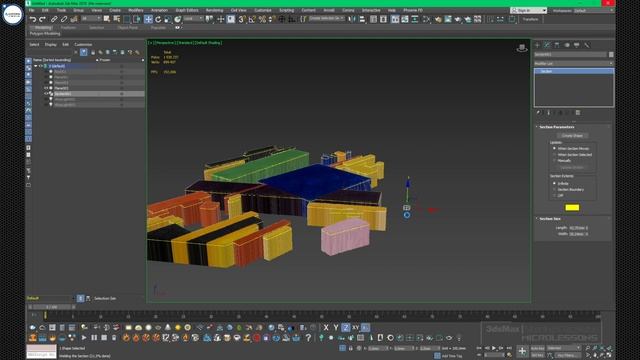This screenshot has width=640, height=360.
Task: Select the Infinite section extents radio
Action: [x=555, y=184]
